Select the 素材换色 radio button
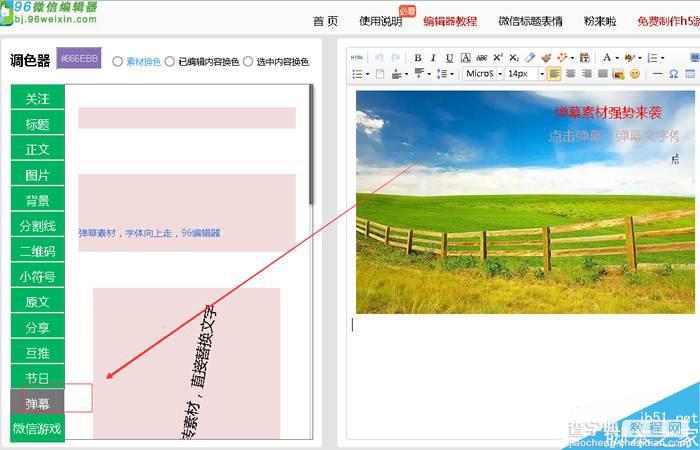Viewport: 700px width, 450px height. pos(117,62)
